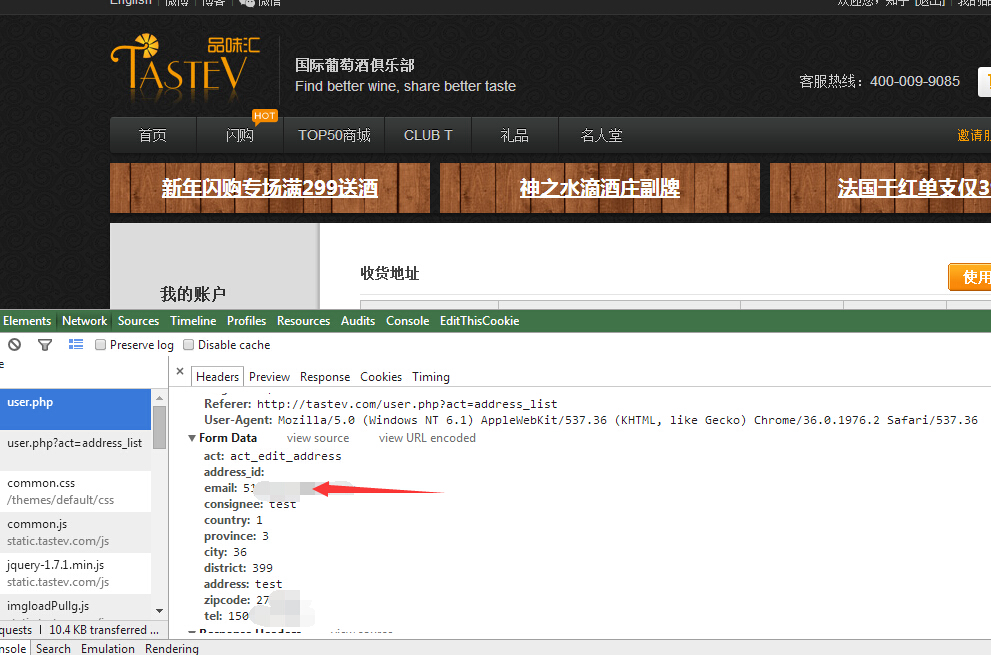Open the Profiles devtools tab
The image size is (991, 655).
coord(246,321)
